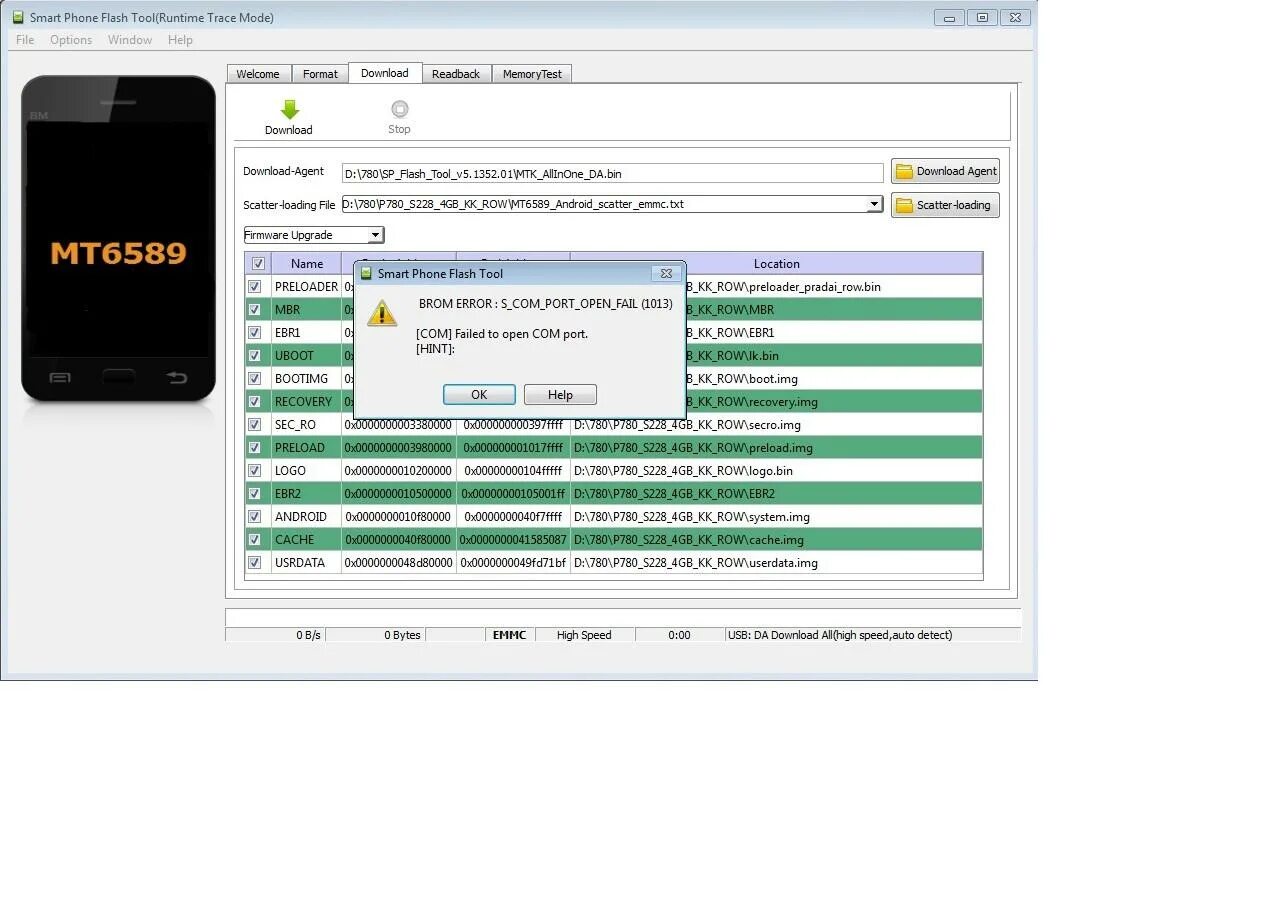The height and width of the screenshot is (913, 1280).
Task: Open the Options menu
Action: coord(70,39)
